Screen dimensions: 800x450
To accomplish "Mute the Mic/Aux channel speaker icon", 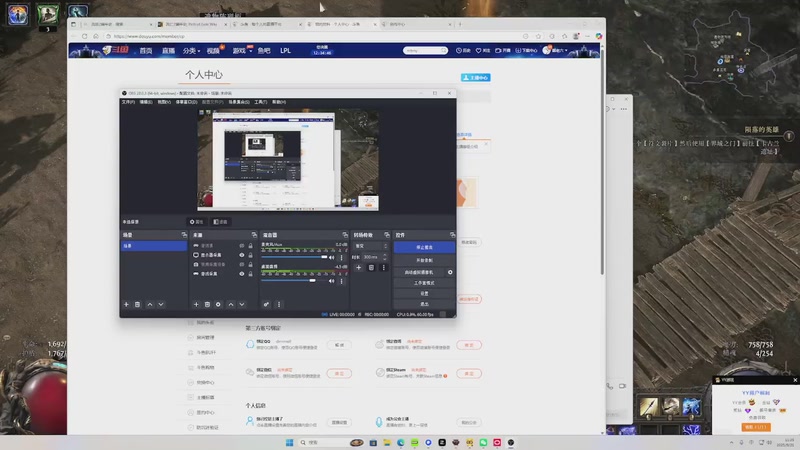I will pos(332,258).
